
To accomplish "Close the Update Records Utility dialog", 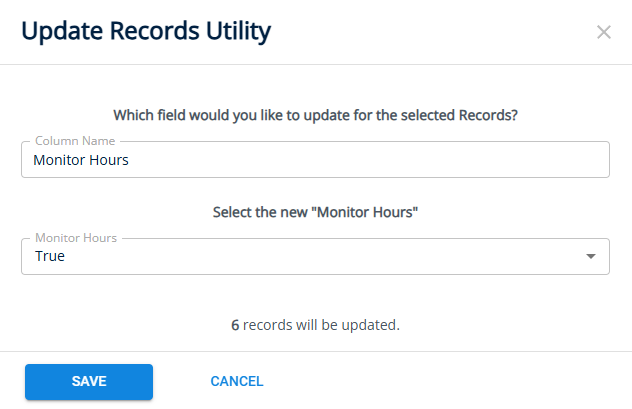I will coord(604,32).
